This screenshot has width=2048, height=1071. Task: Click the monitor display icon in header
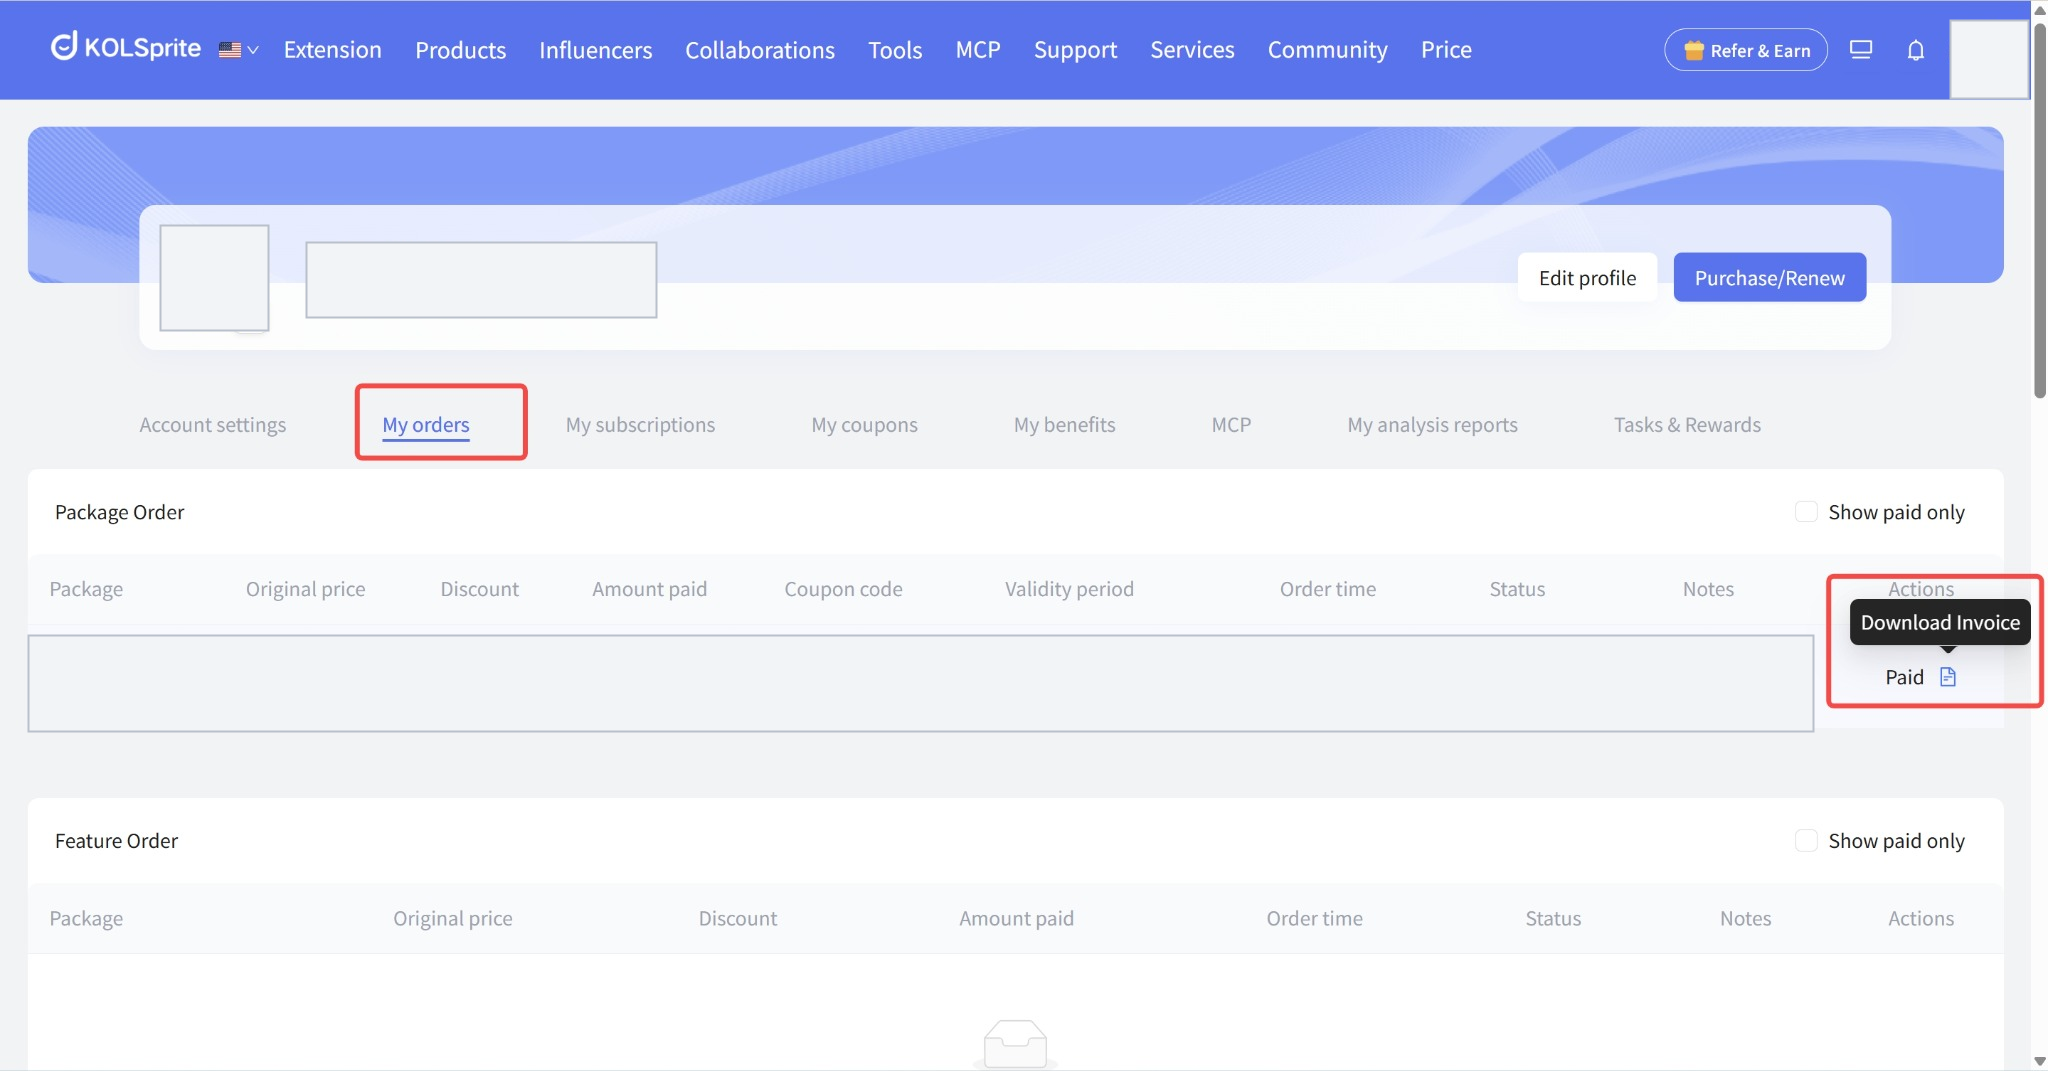click(1860, 49)
